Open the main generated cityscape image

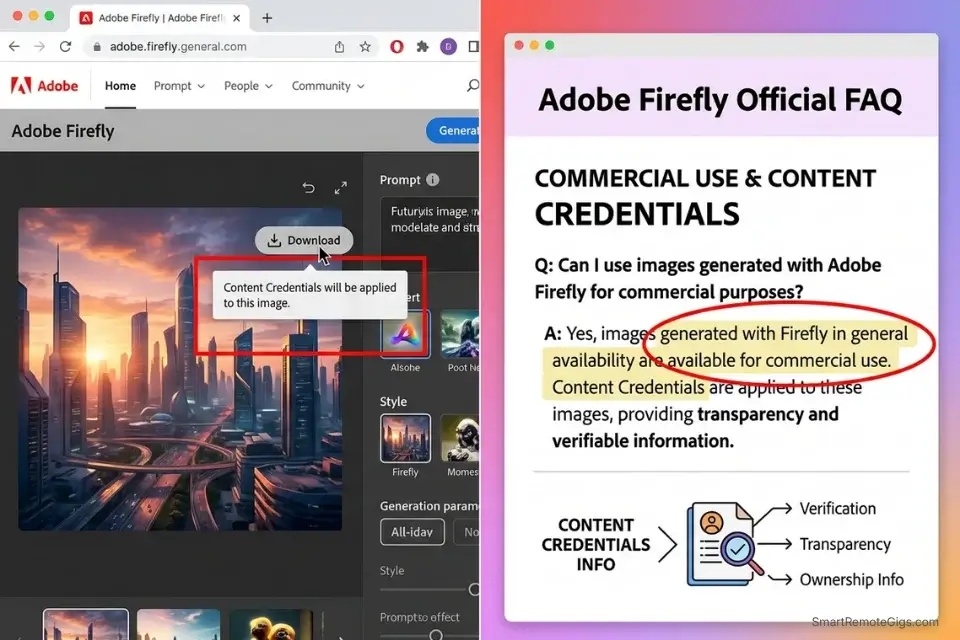pyautogui.click(x=180, y=369)
